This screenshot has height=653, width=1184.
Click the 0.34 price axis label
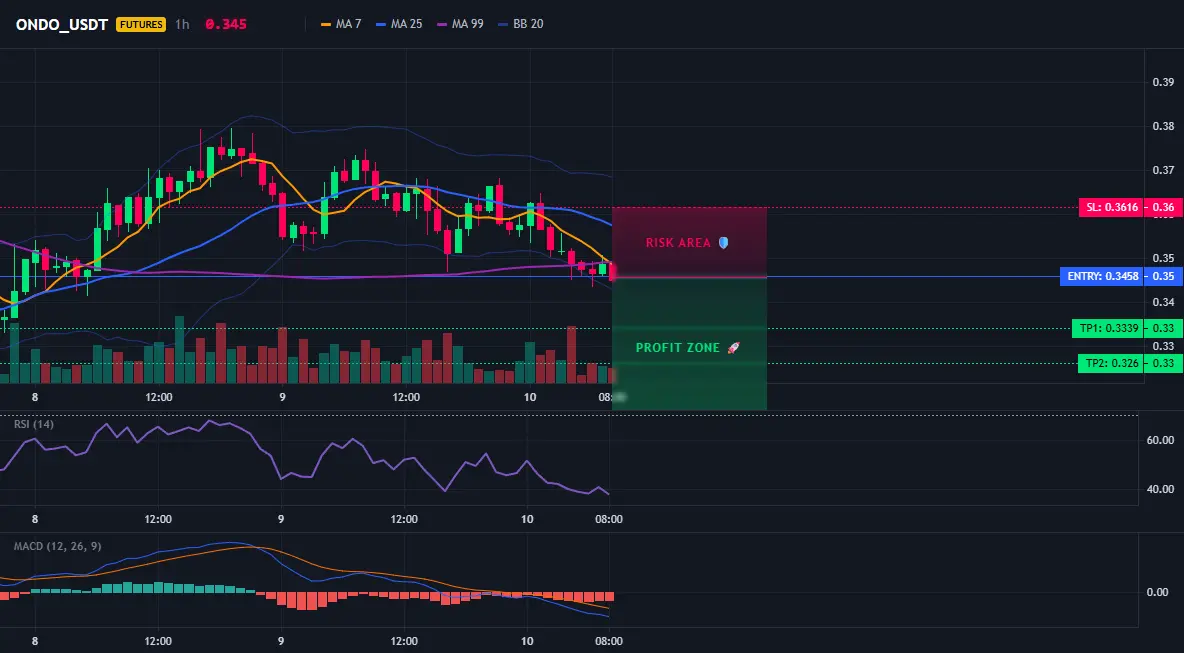(x=1163, y=302)
